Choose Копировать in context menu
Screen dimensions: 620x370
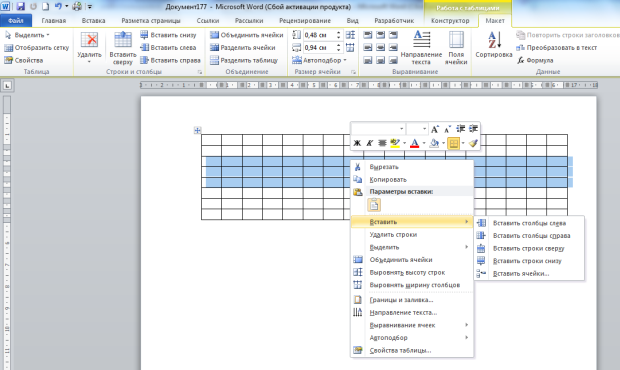click(x=412, y=179)
